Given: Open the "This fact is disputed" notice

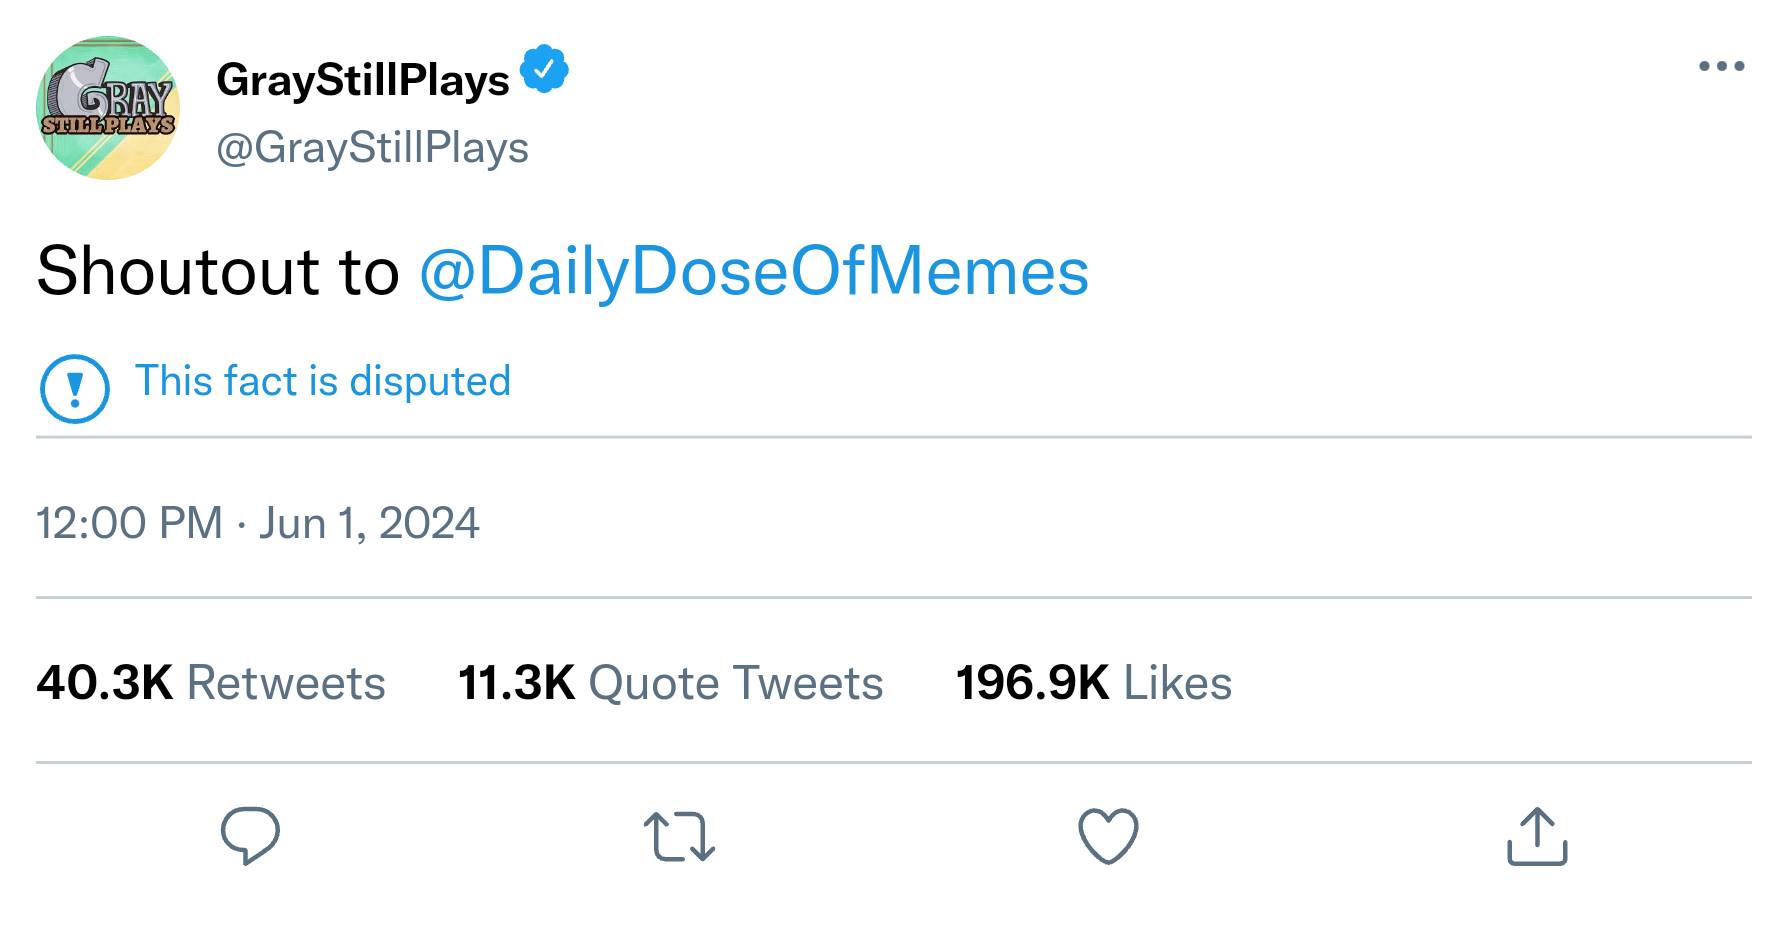Looking at the screenshot, I should 322,381.
